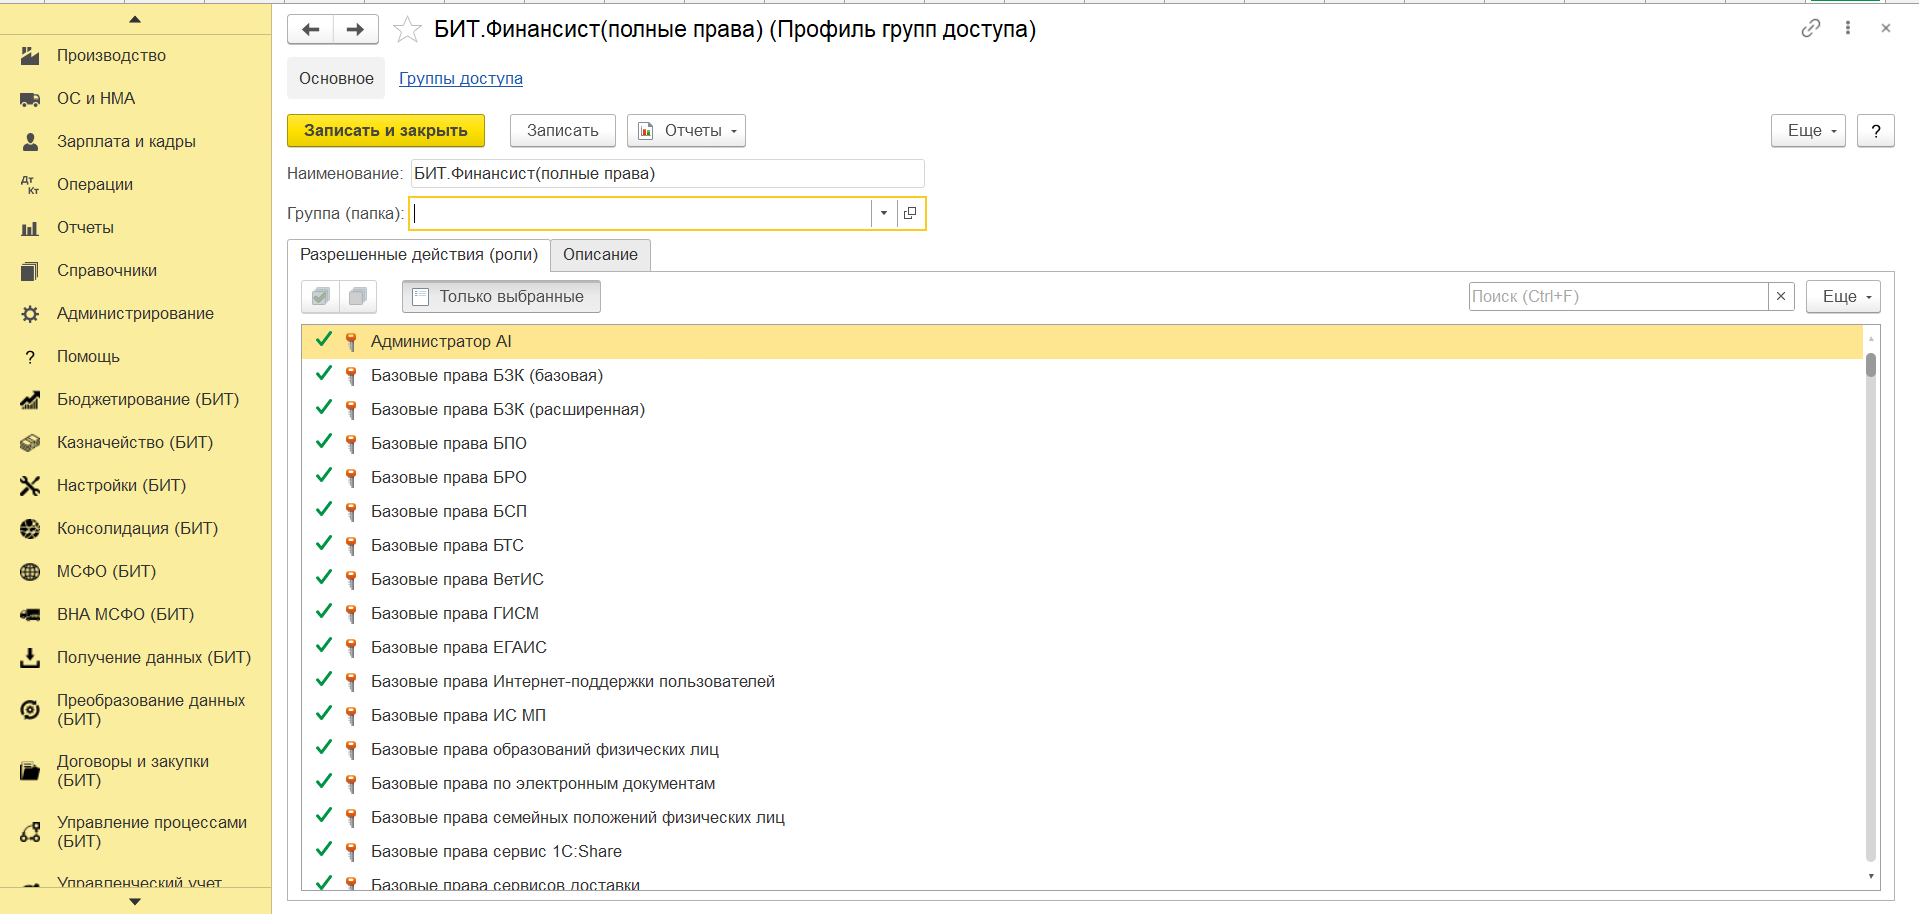The image size is (1919, 914).
Task: Open selected group folder form icon
Action: [910, 213]
